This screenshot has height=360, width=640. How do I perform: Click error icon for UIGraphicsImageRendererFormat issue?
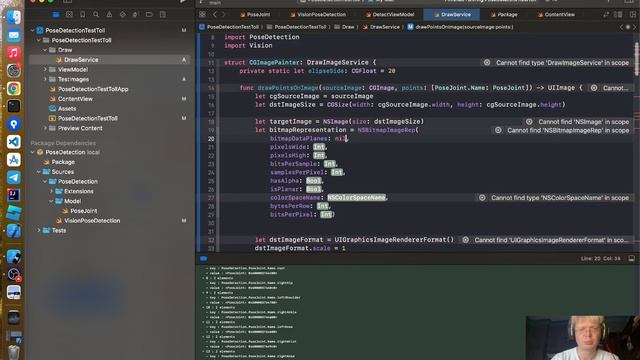coord(465,240)
